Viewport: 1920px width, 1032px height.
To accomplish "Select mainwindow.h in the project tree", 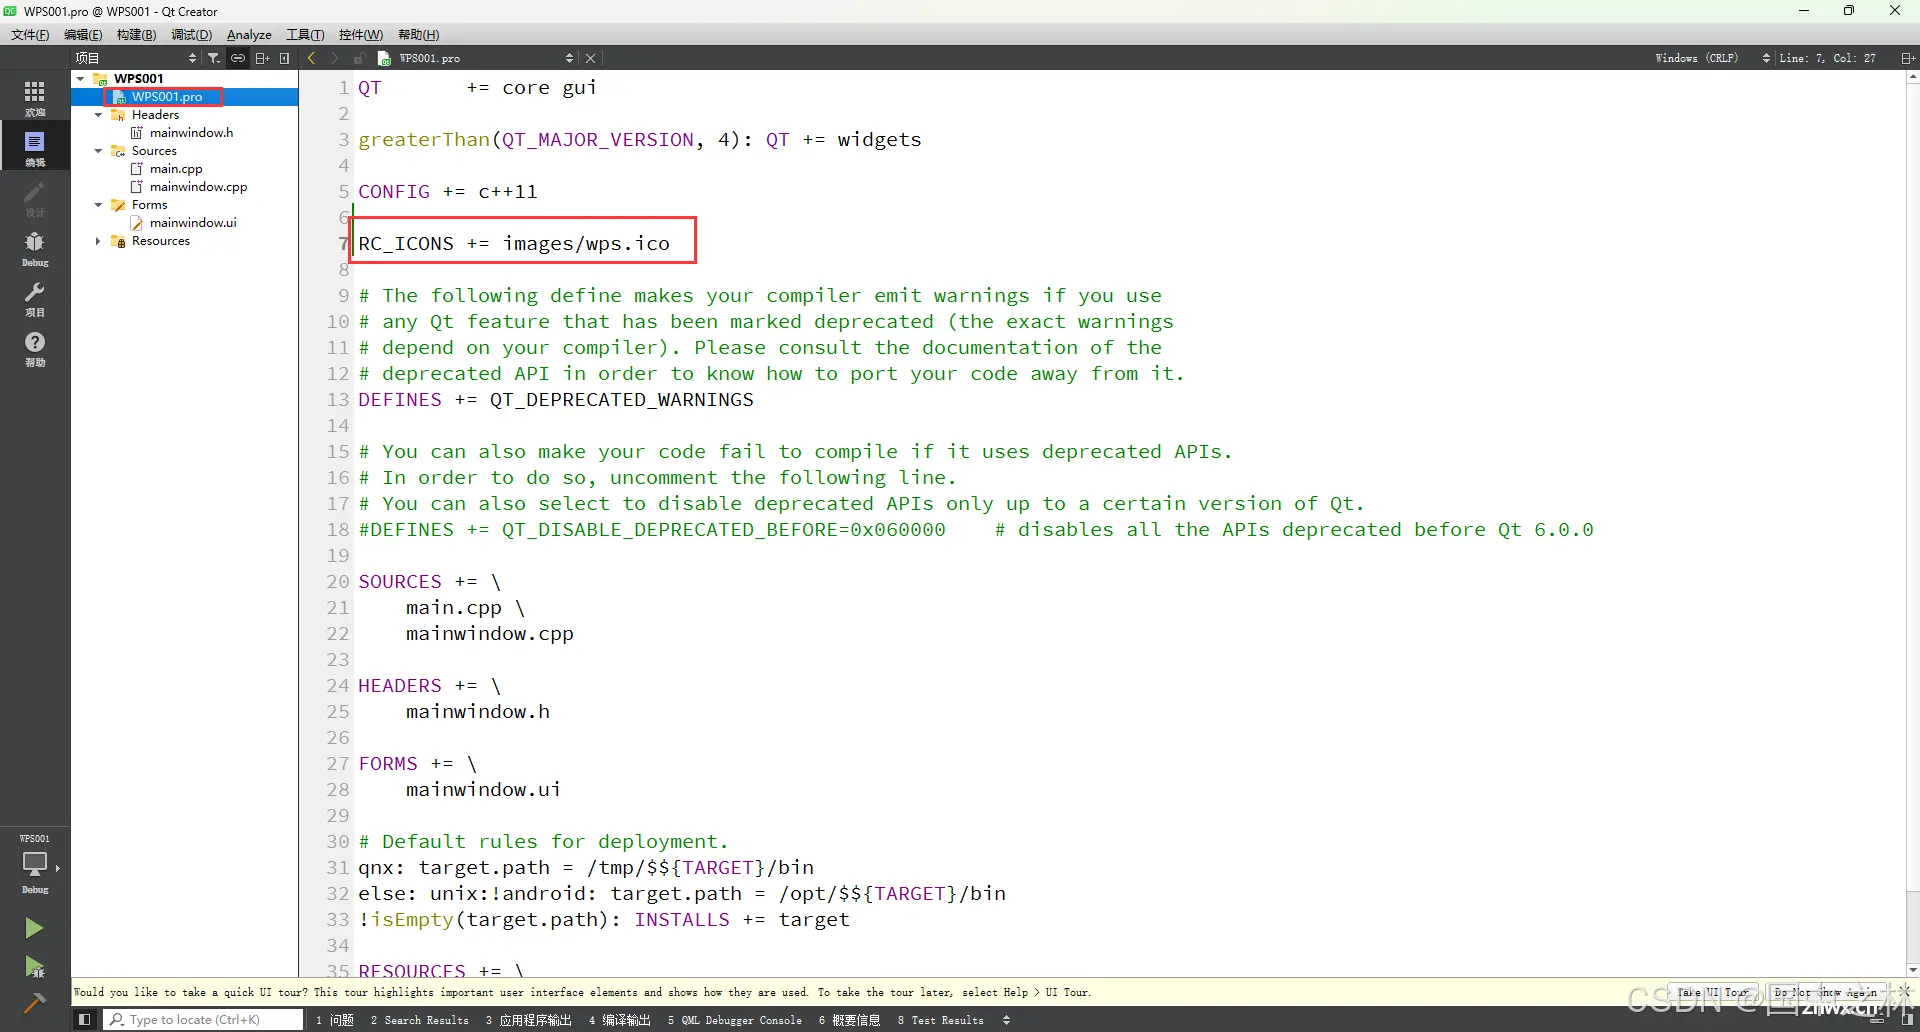I will click(x=191, y=133).
